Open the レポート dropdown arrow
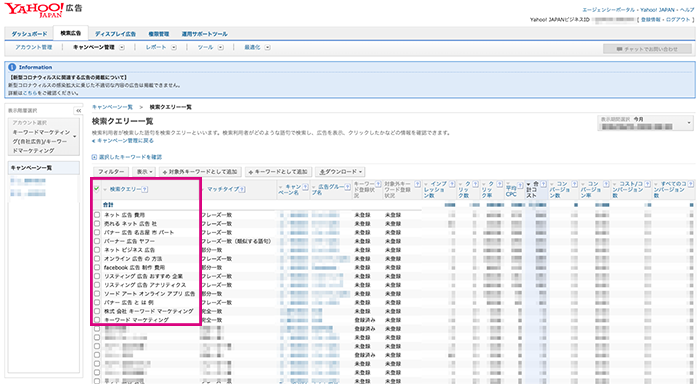The image size is (700, 384). click(x=174, y=47)
